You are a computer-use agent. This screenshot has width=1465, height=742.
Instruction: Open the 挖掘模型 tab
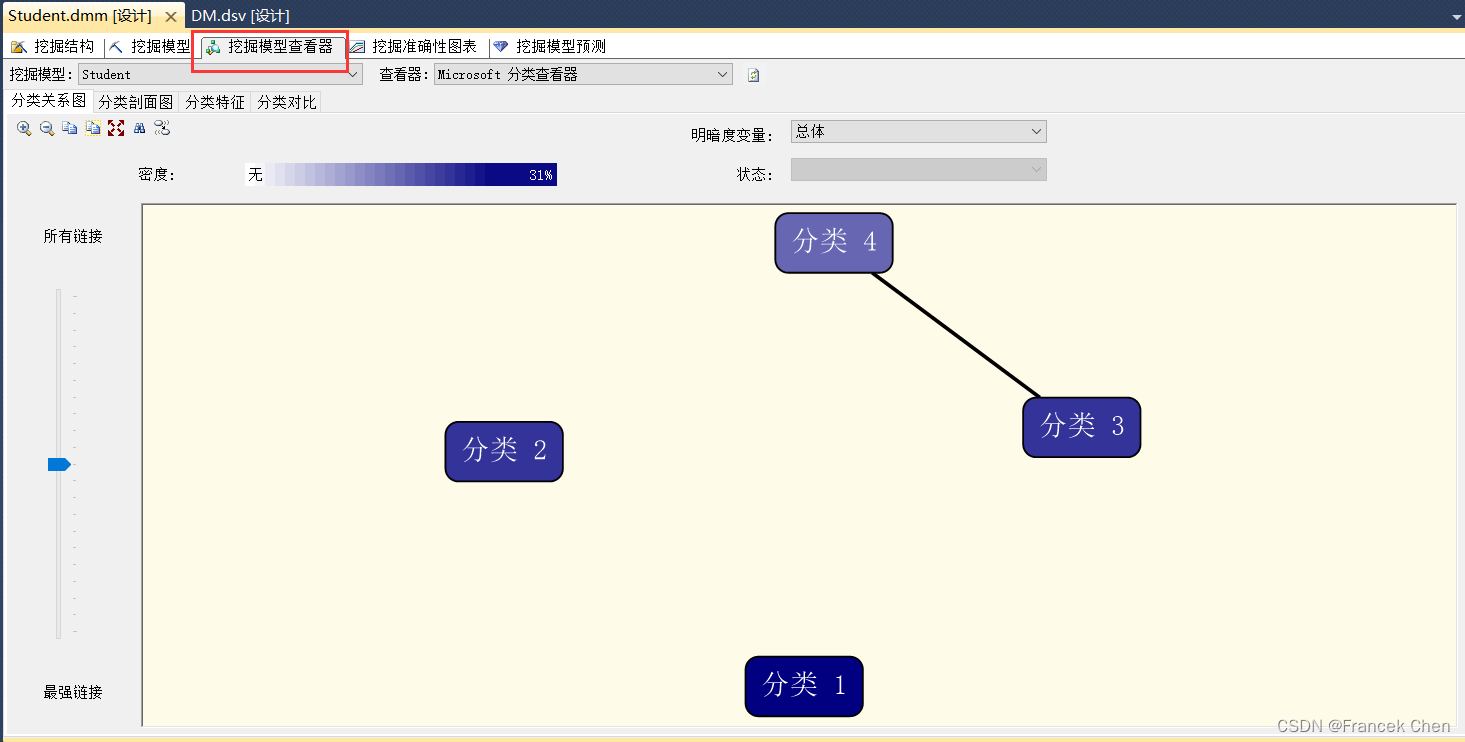150,46
